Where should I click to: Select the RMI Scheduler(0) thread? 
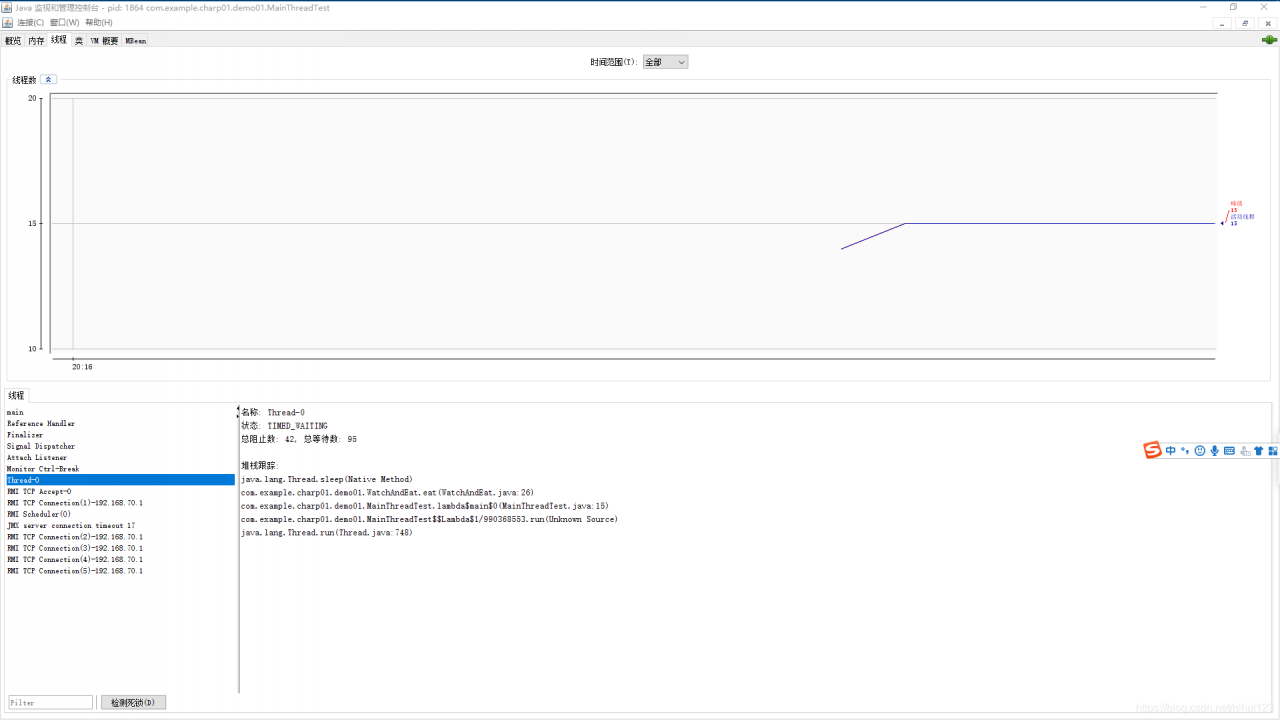pyautogui.click(x=120, y=514)
